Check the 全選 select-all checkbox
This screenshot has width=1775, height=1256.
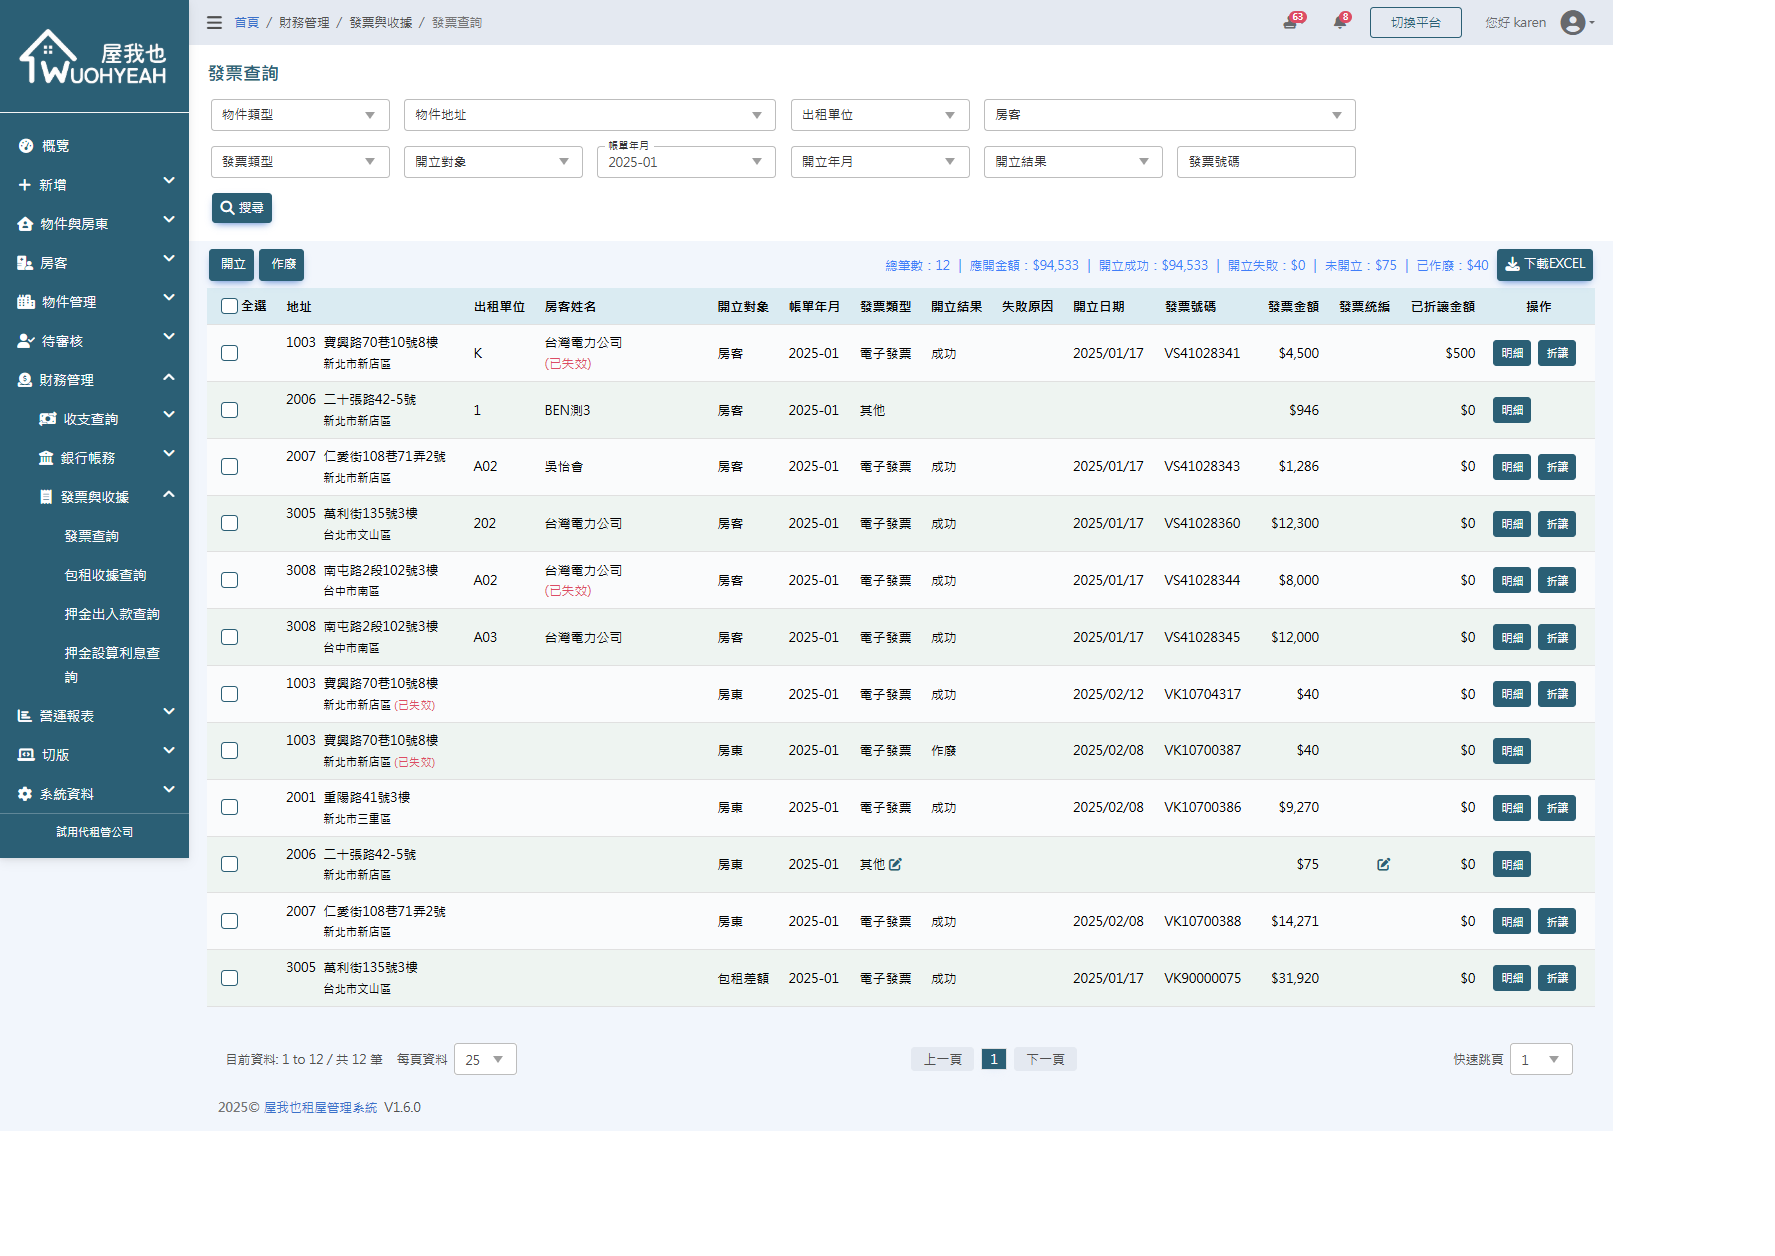230,306
